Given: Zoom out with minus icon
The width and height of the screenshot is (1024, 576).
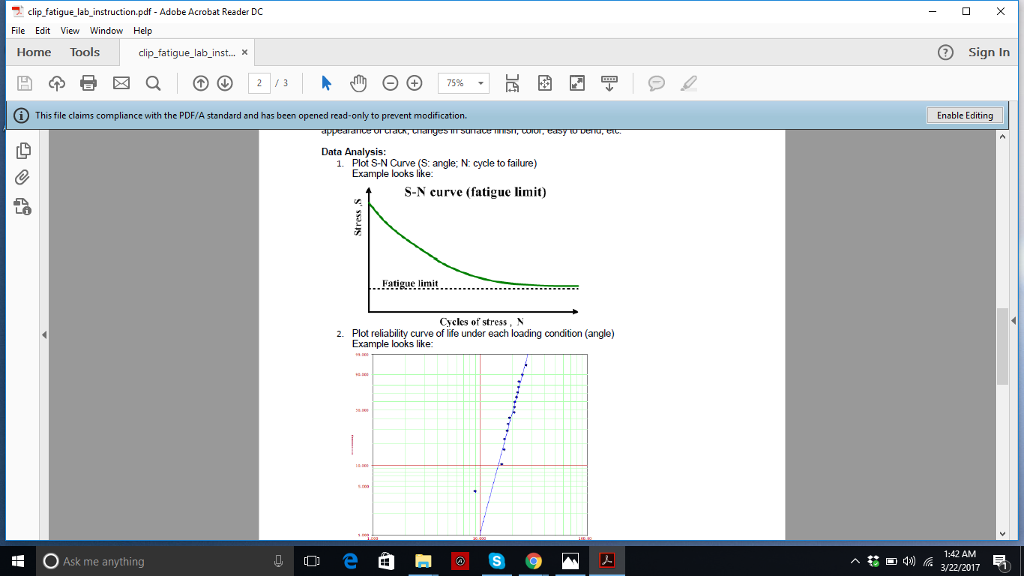Looking at the screenshot, I should point(390,83).
